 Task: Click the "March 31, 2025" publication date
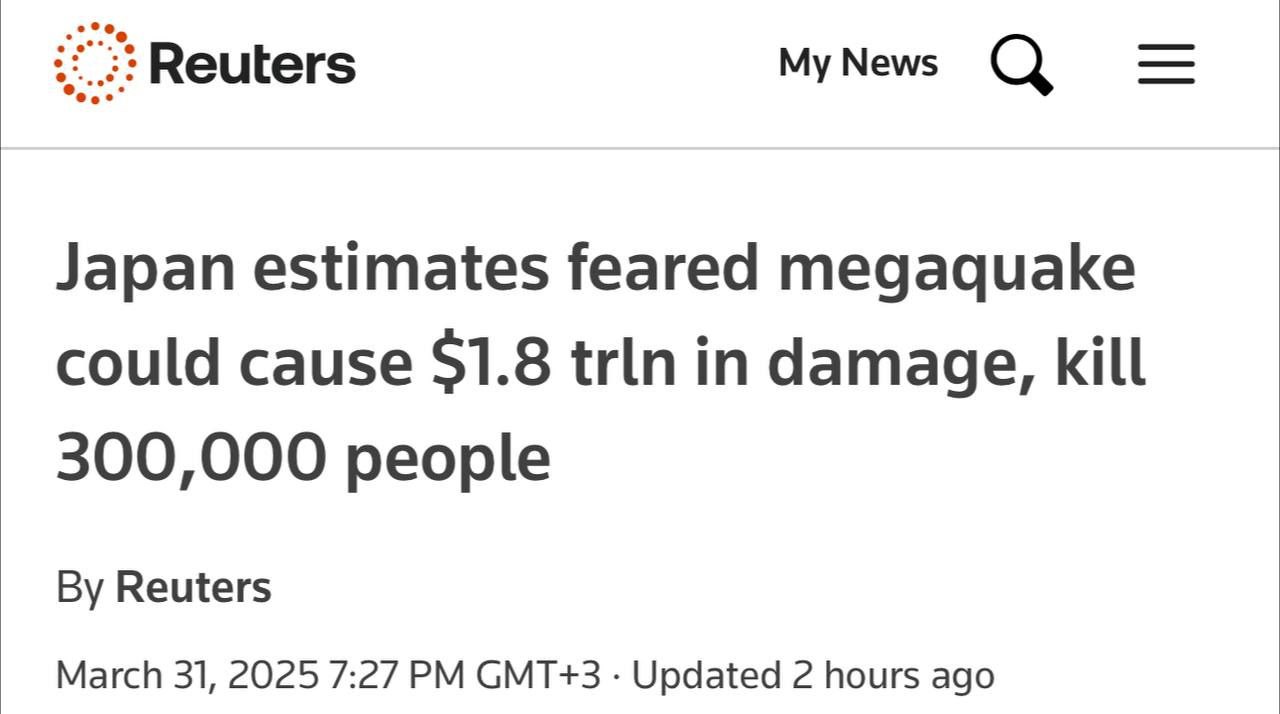187,675
